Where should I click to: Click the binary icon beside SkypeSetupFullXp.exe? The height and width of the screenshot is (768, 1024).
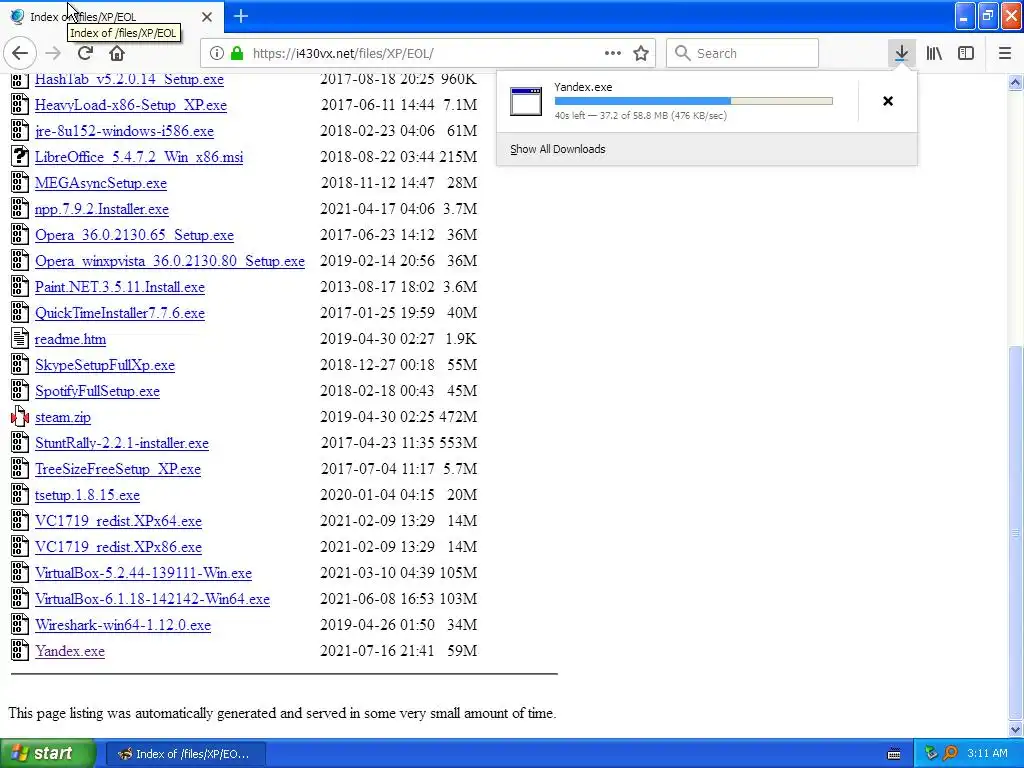coord(20,364)
